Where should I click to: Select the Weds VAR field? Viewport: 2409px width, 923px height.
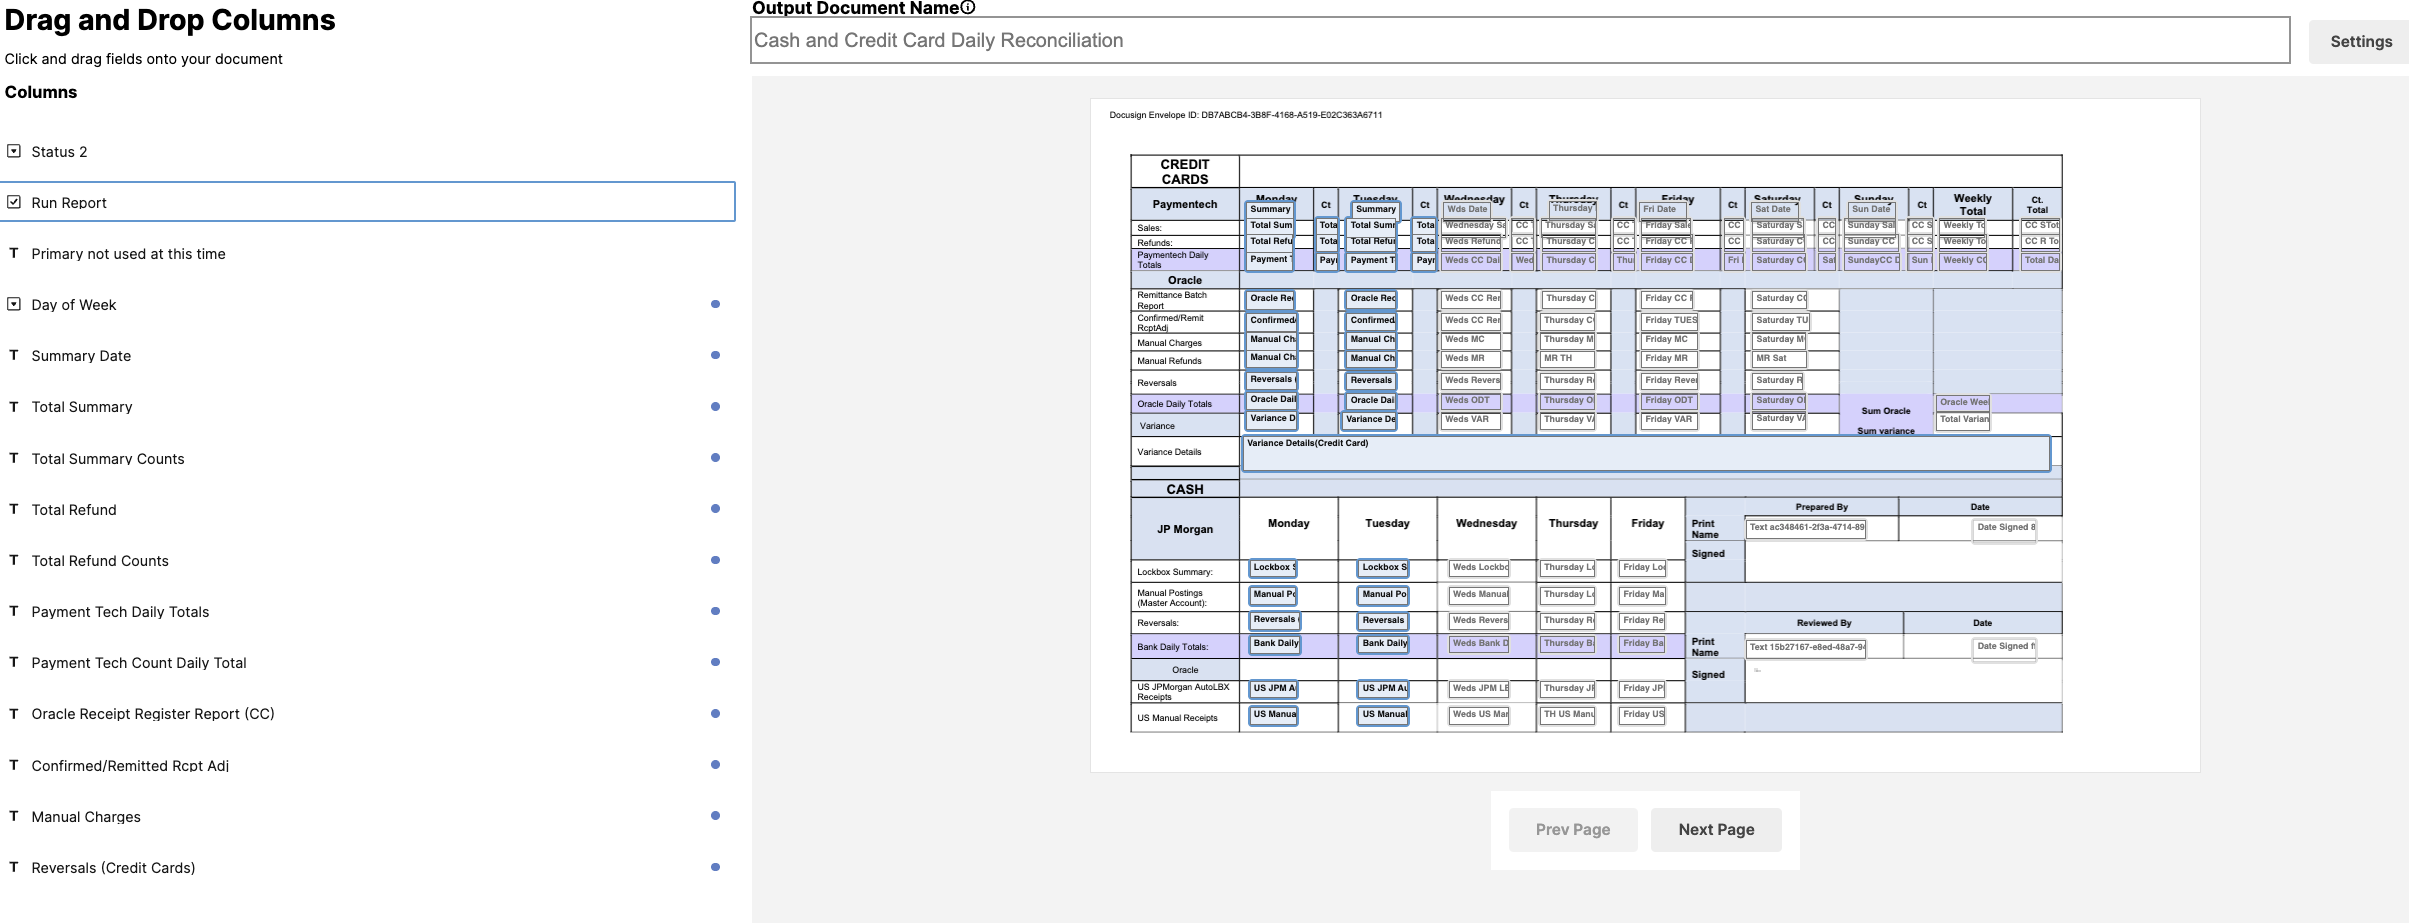1471,420
